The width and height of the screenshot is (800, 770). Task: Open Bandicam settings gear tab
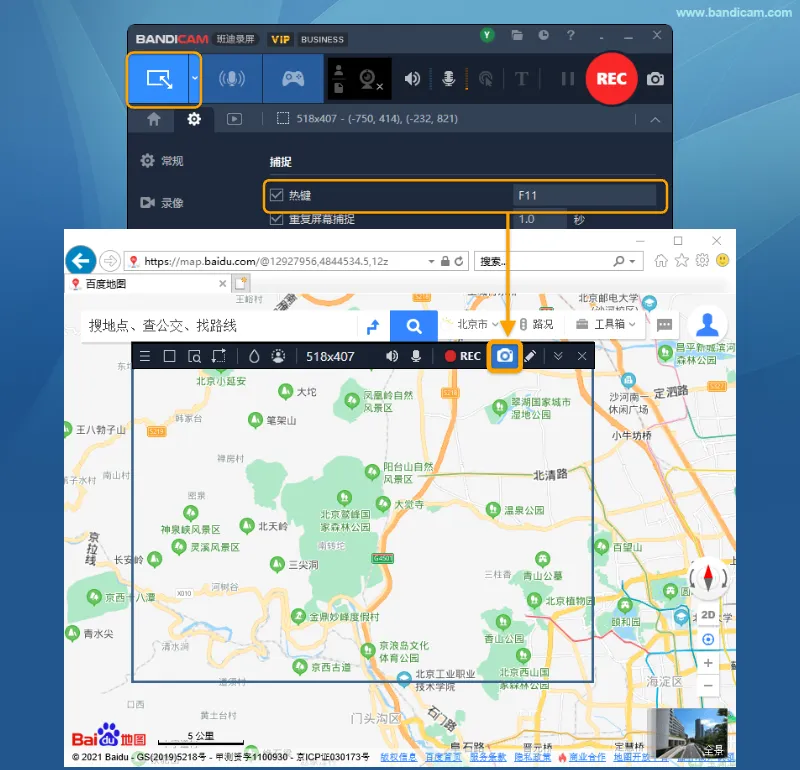coord(194,119)
